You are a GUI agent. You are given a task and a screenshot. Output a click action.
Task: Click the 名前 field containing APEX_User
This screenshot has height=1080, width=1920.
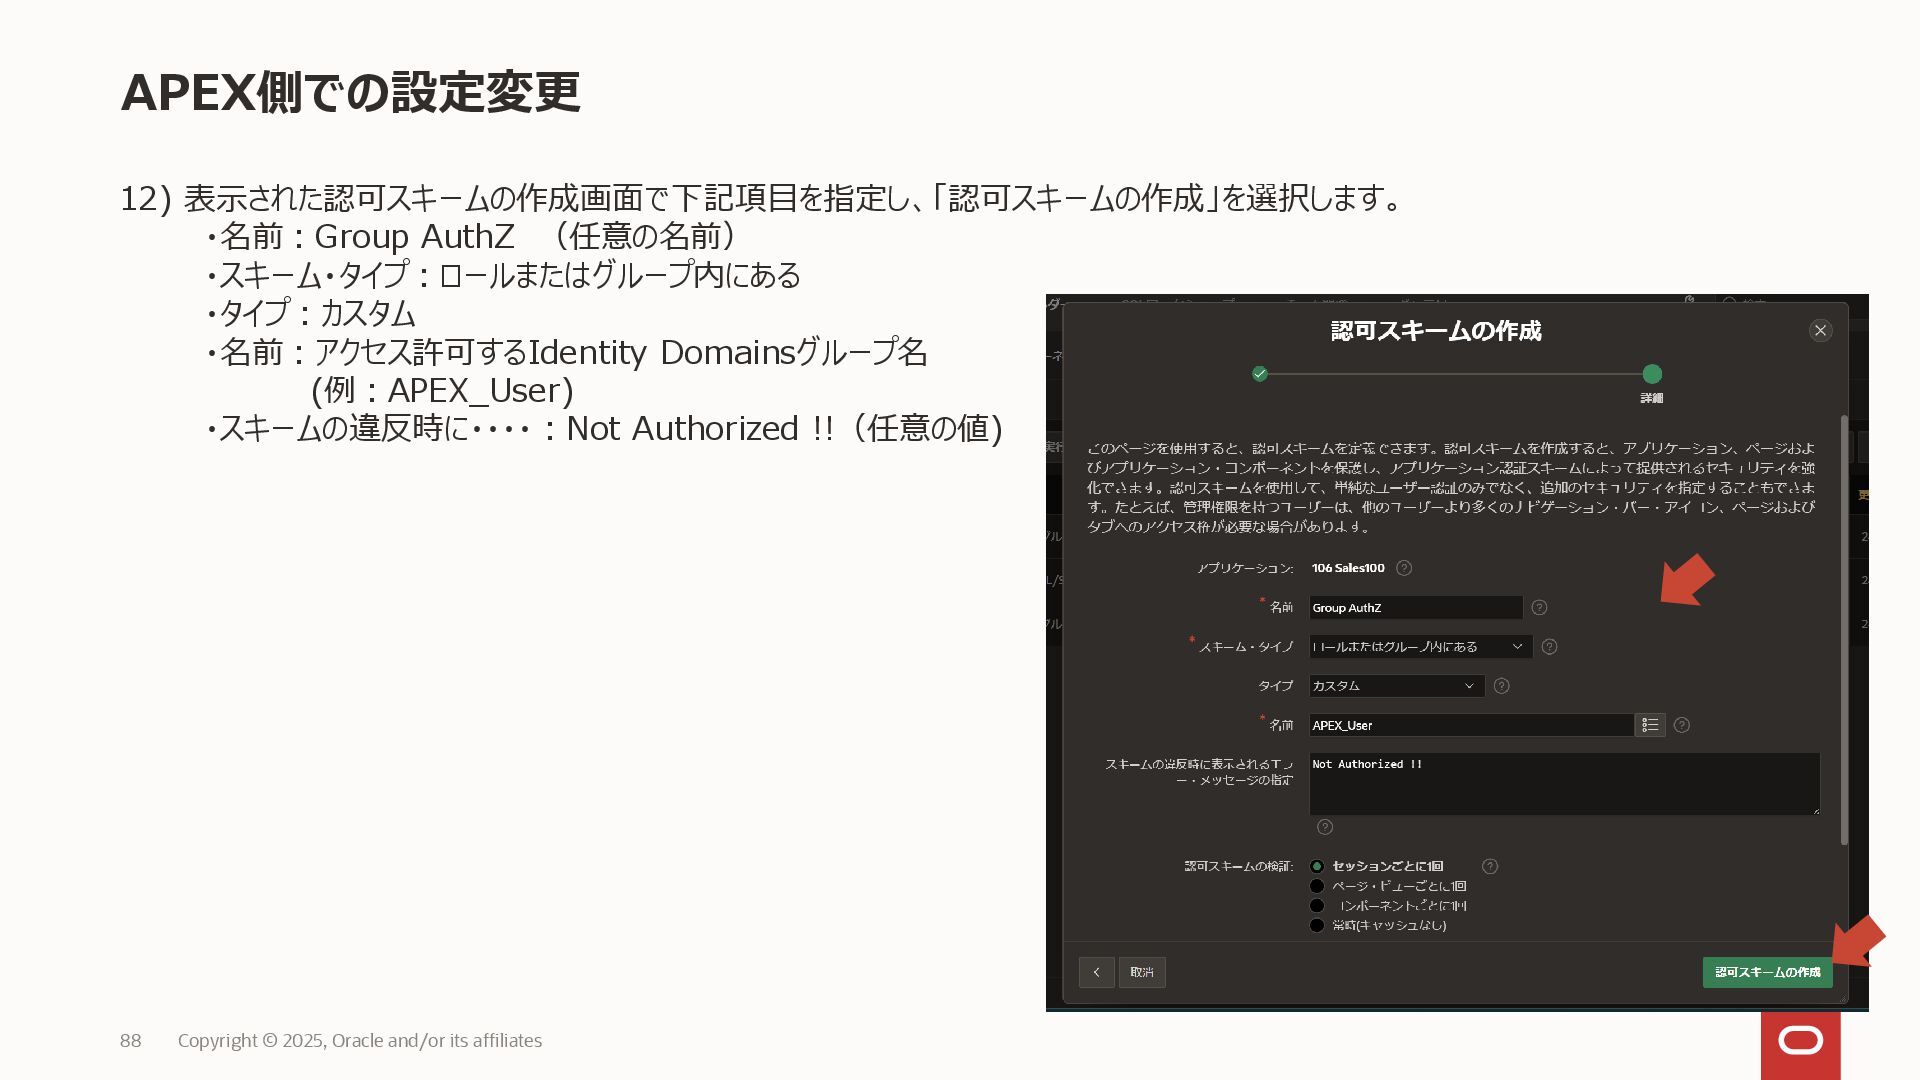[x=1472, y=725]
